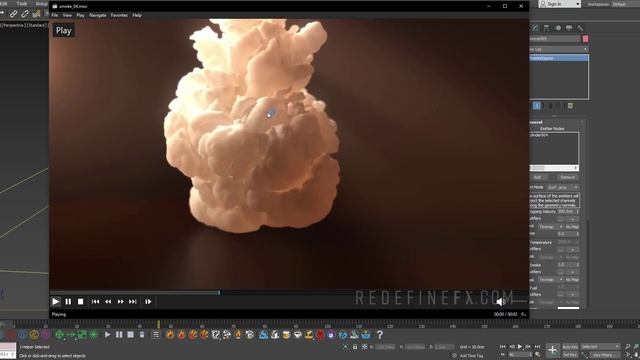640x360 pixels.
Task: Click the No Map button below outgoing velocity
Action: 572,227
